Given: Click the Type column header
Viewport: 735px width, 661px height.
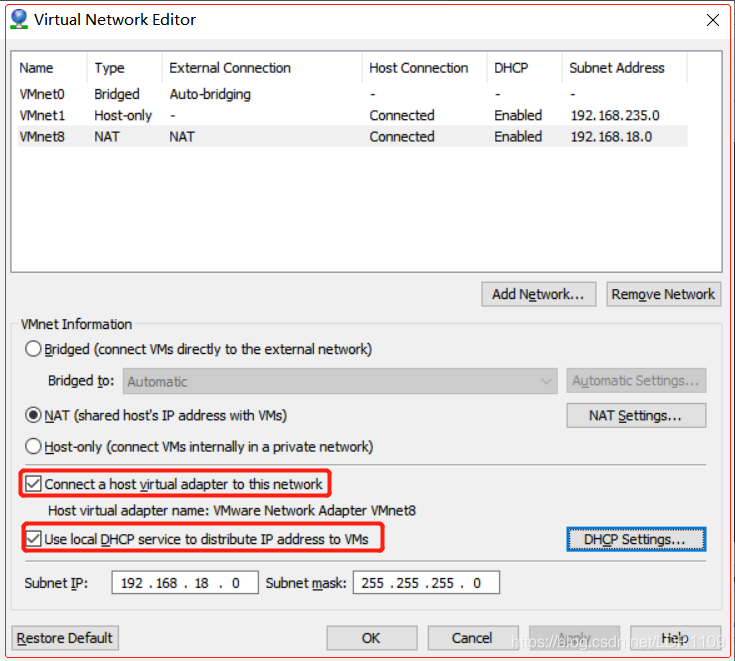Looking at the screenshot, I should [x=125, y=68].
